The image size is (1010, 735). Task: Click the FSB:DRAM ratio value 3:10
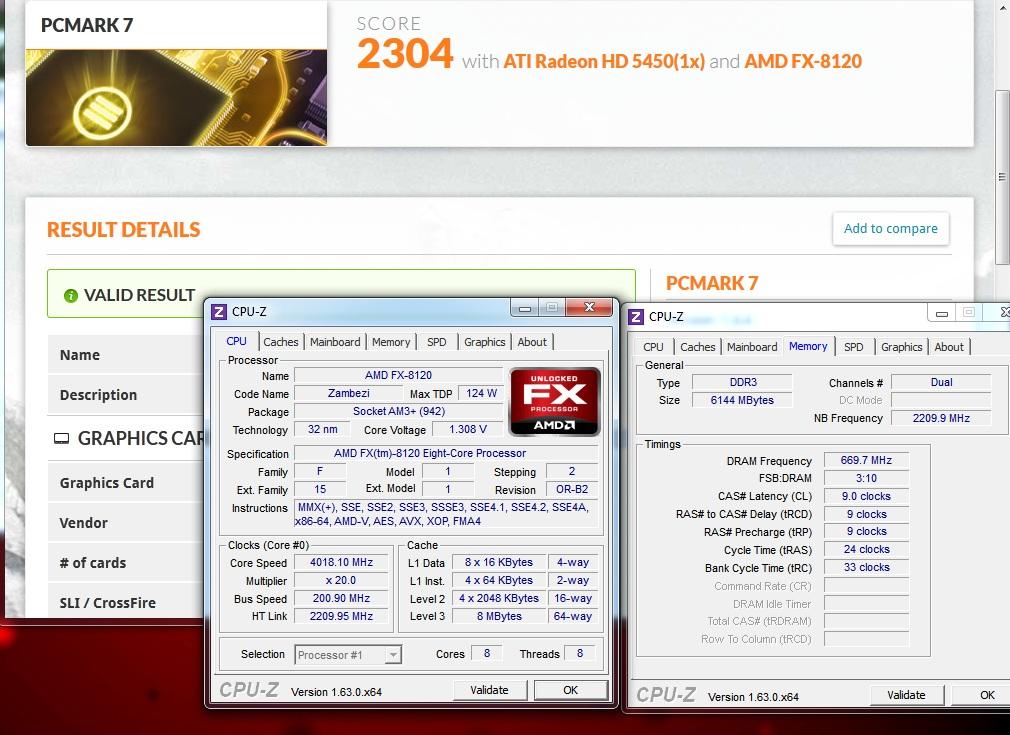click(x=866, y=479)
